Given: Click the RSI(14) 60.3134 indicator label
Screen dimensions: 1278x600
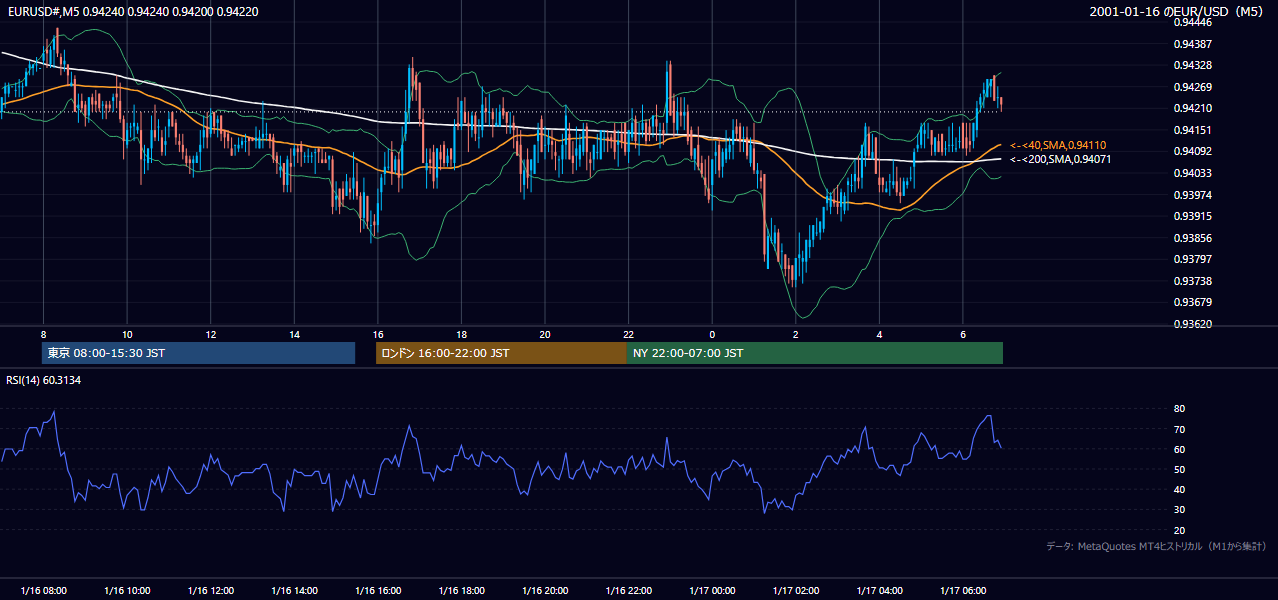Looking at the screenshot, I should click(43, 380).
